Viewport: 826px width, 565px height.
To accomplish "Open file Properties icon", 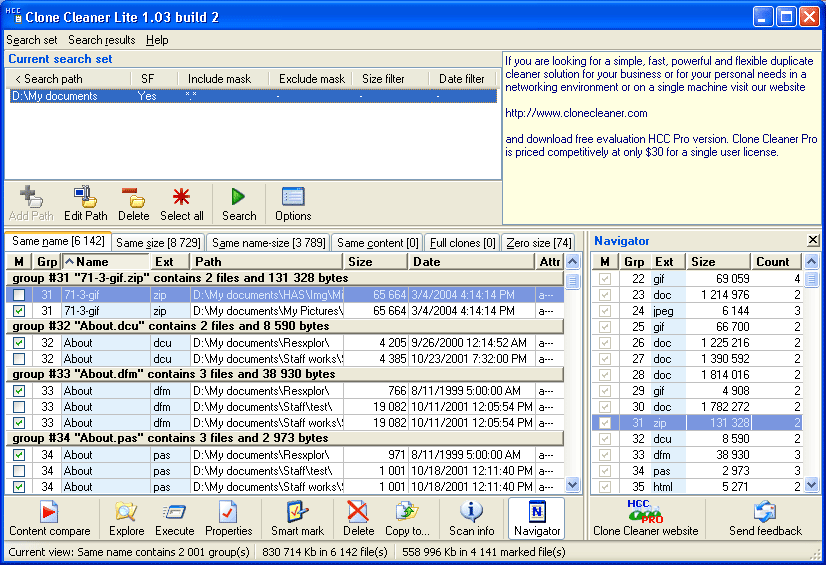I will [229, 519].
